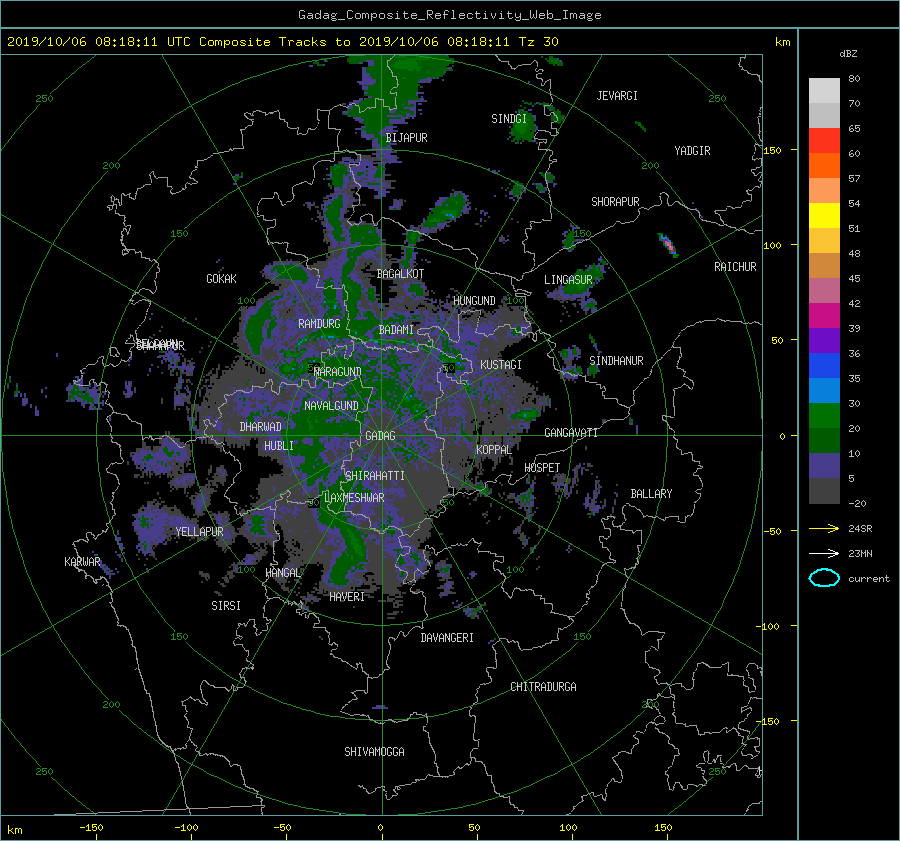The image size is (900, 841).
Task: Click the HUNGUND town label
Action: [474, 301]
